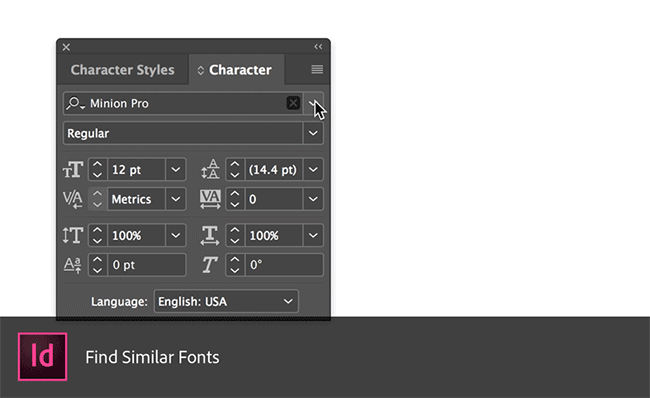This screenshot has width=650, height=398.
Task: Step the 12 pt font size value
Action: tap(97, 170)
